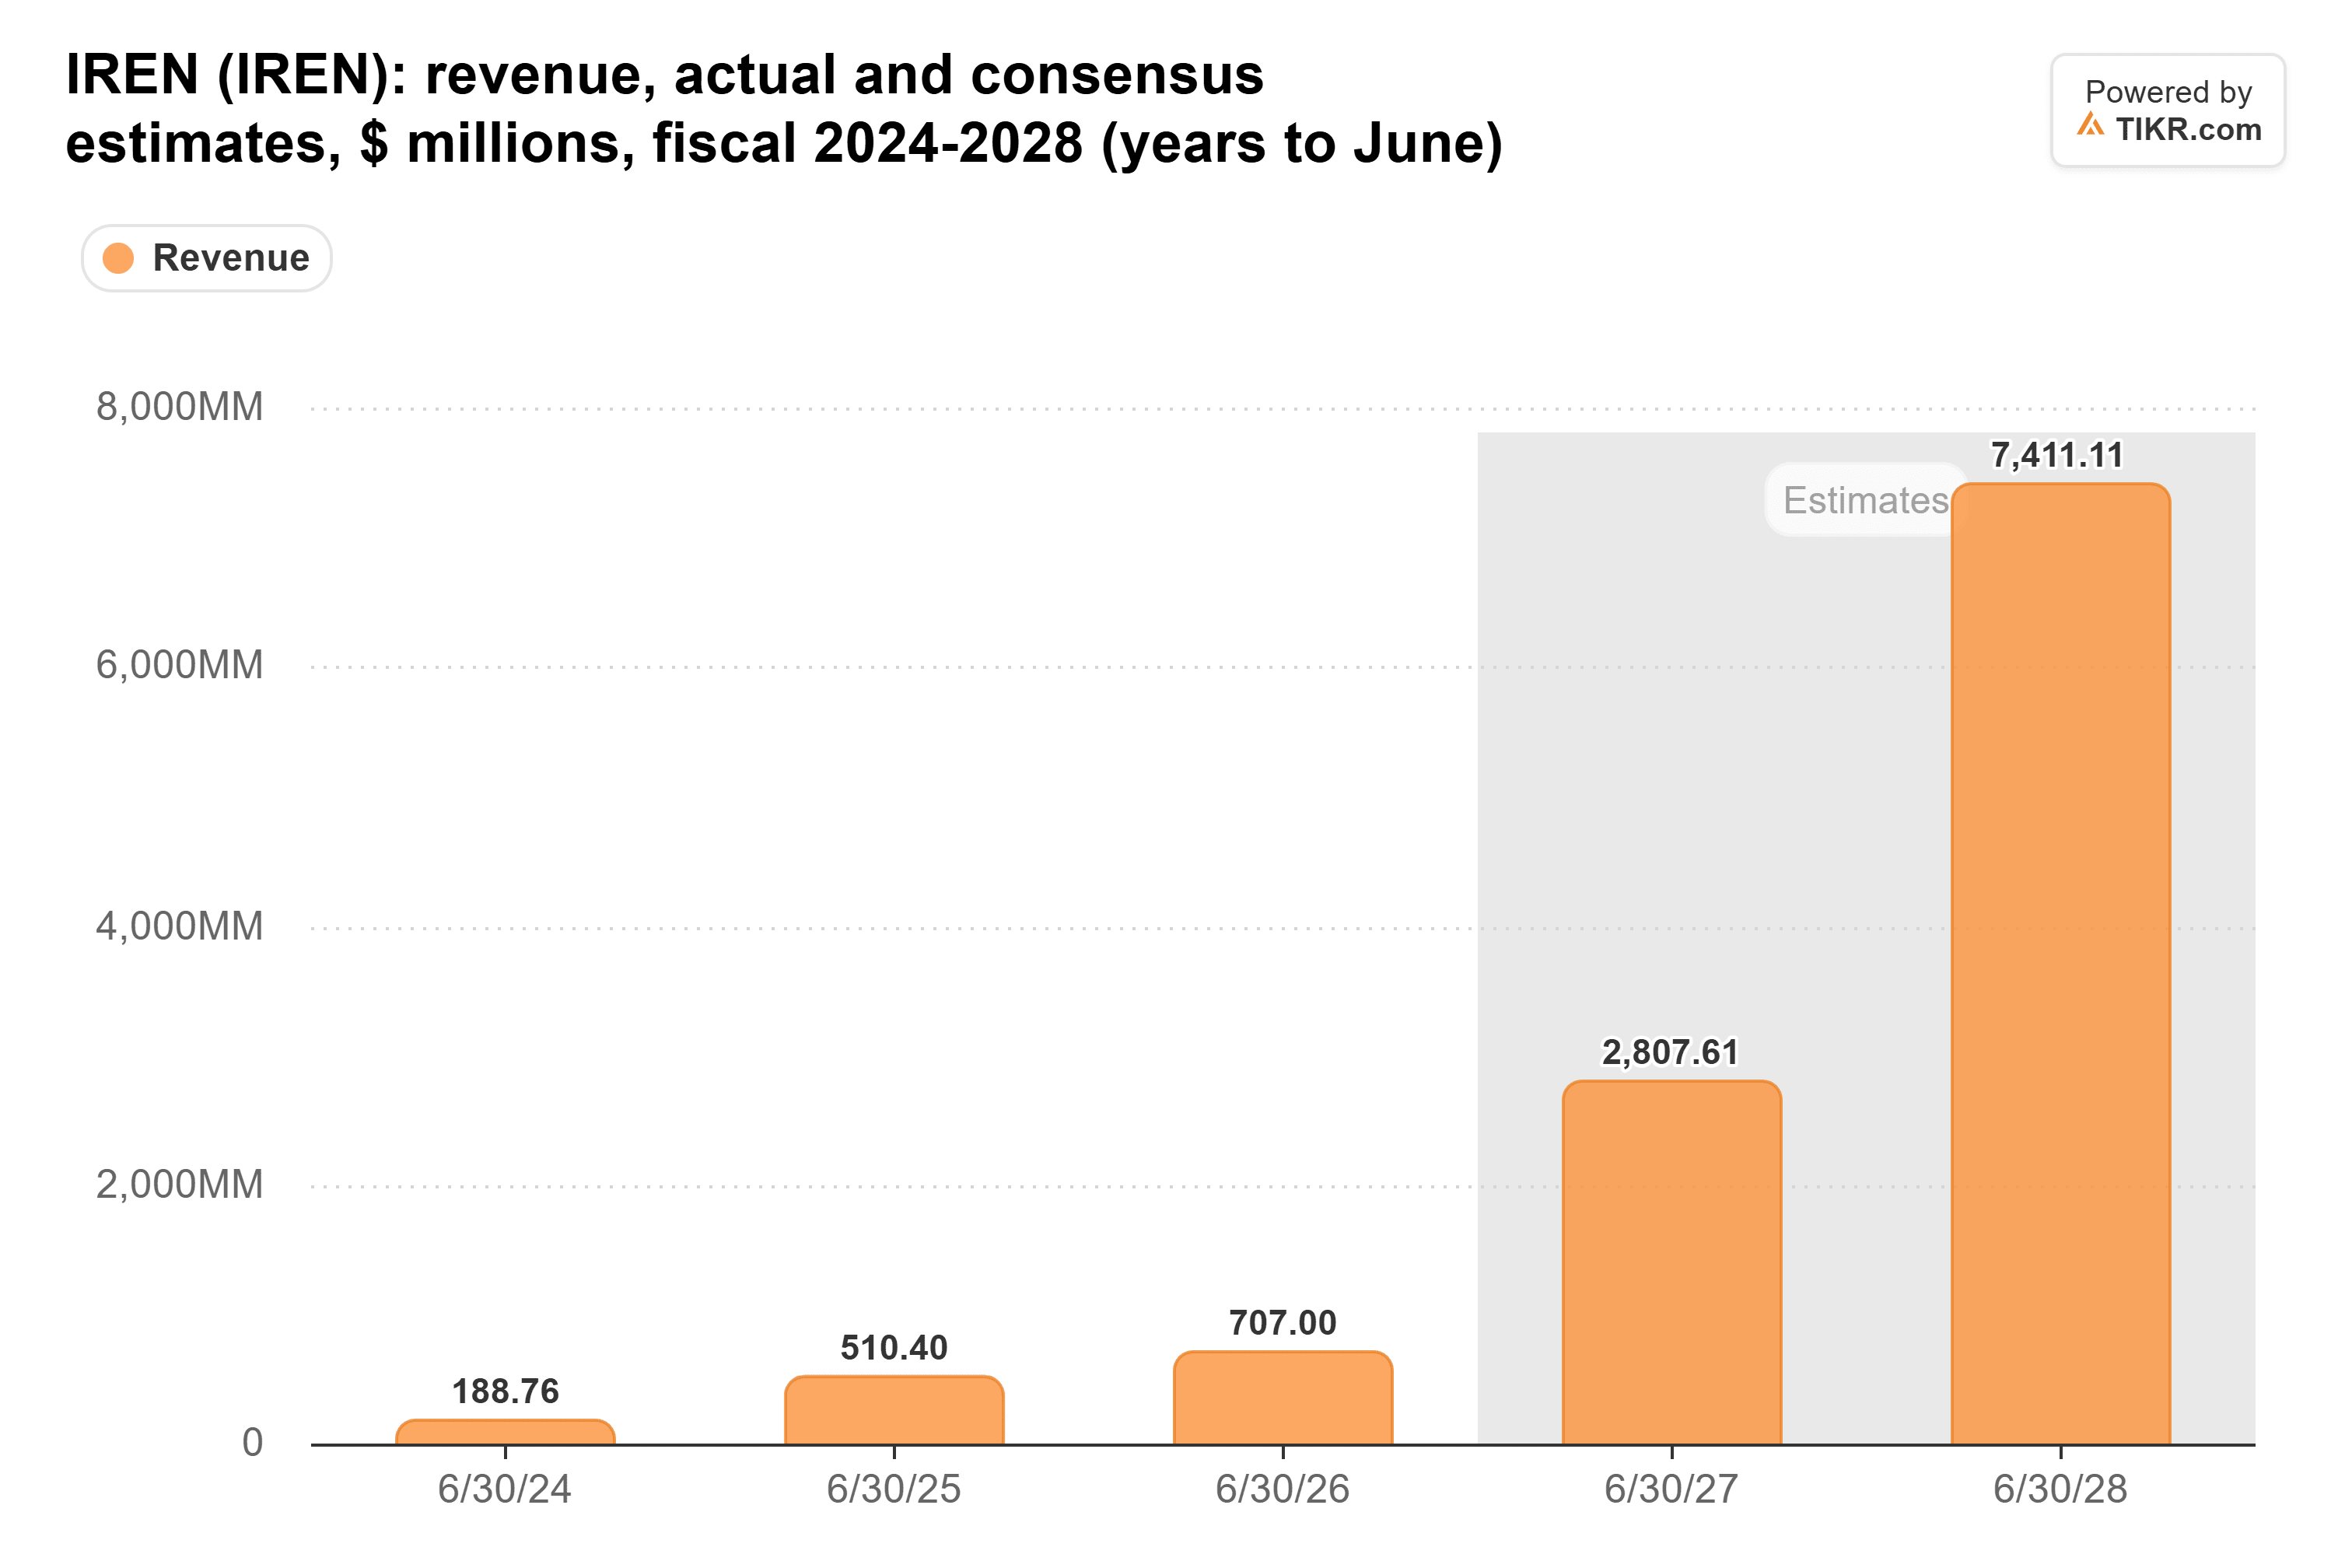Click the 6/30/27 x-axis label
The image size is (2352, 1568).
[1671, 1490]
